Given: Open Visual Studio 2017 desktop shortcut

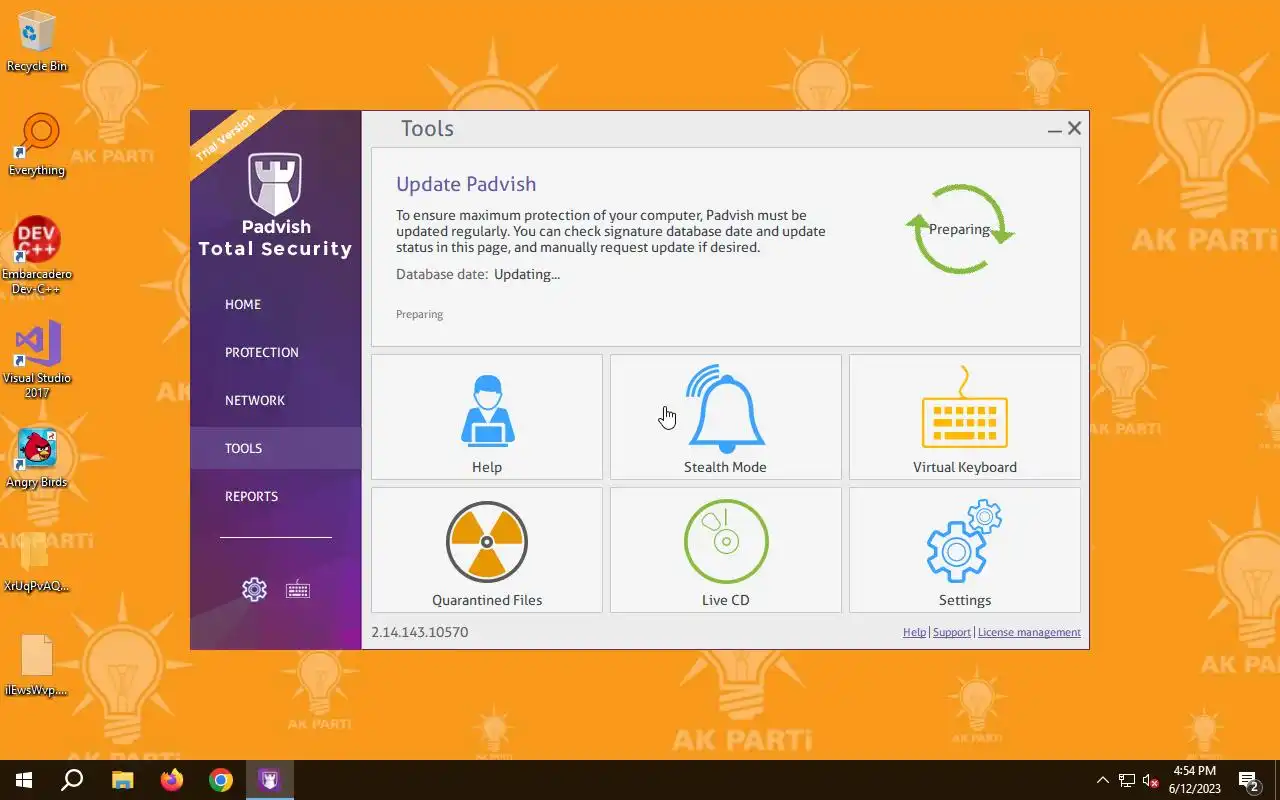Looking at the screenshot, I should click(37, 360).
